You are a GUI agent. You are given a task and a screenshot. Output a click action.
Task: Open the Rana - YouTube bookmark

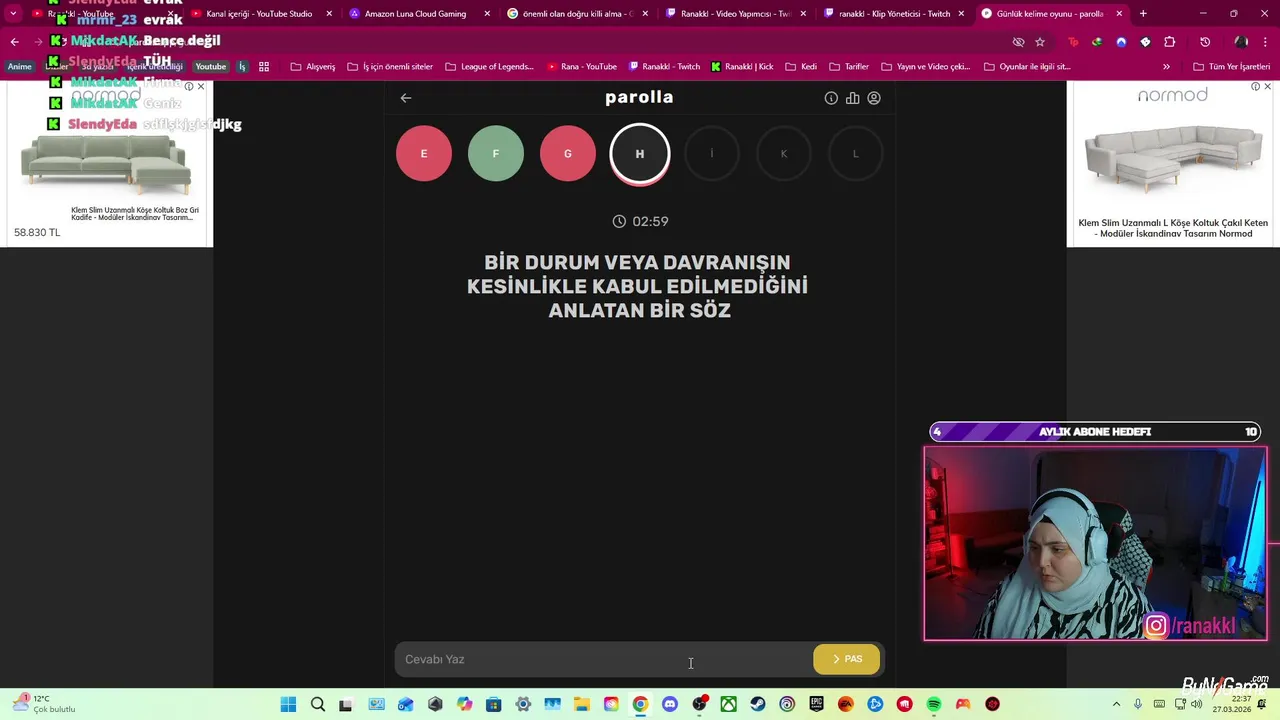[582, 67]
